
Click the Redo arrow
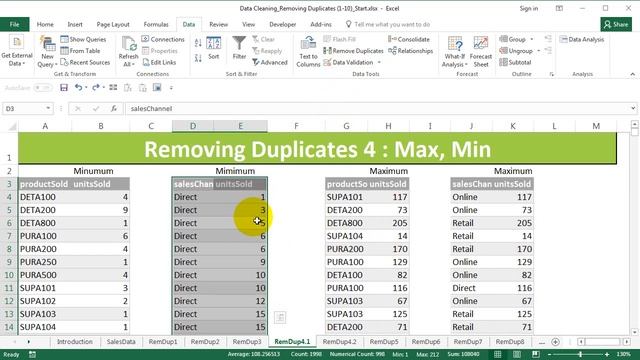[96, 87]
